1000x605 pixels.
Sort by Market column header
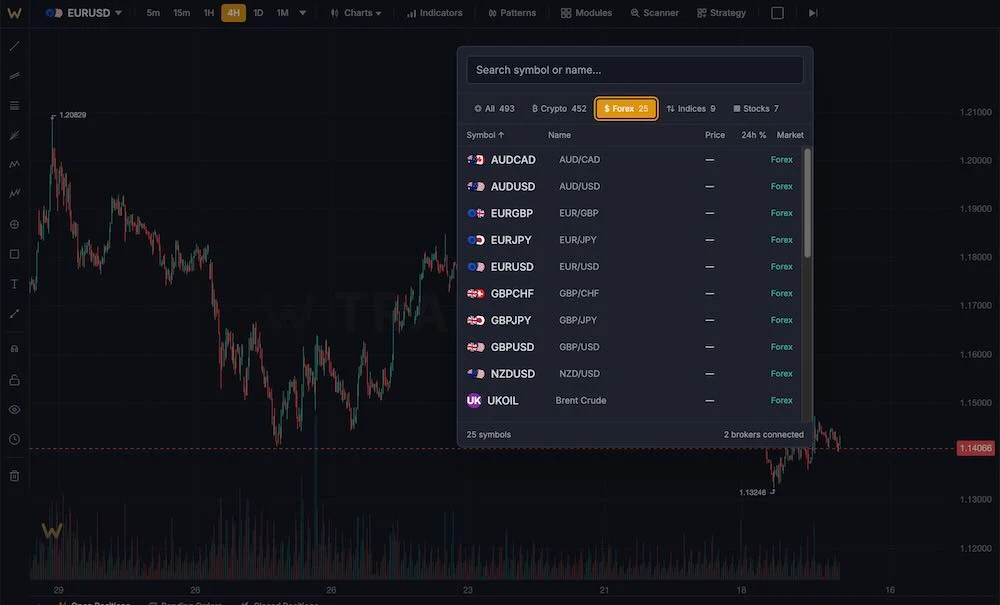790,135
